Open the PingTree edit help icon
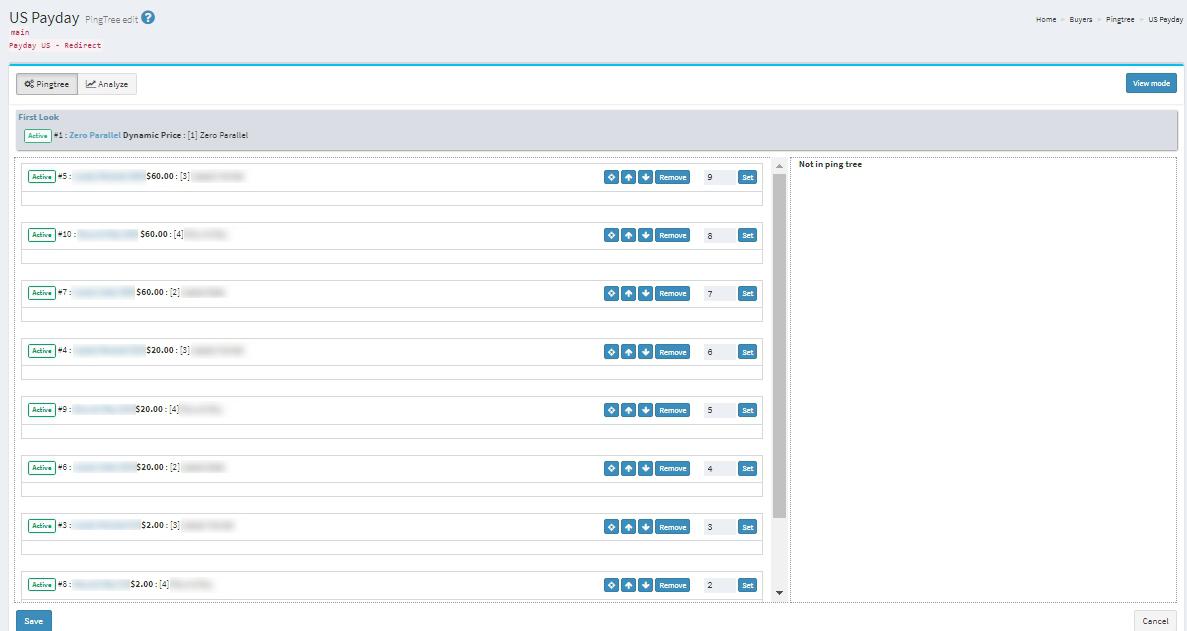 [148, 18]
